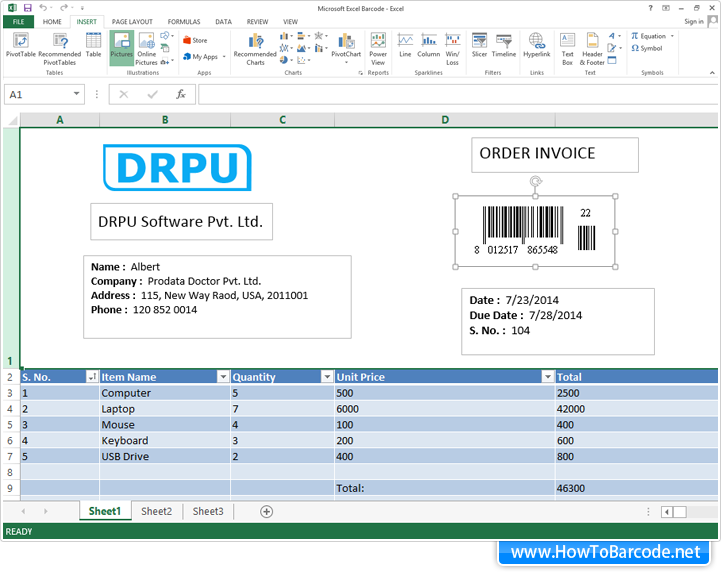Switch to the HOME tab
The image size is (721, 572).
[x=52, y=22]
